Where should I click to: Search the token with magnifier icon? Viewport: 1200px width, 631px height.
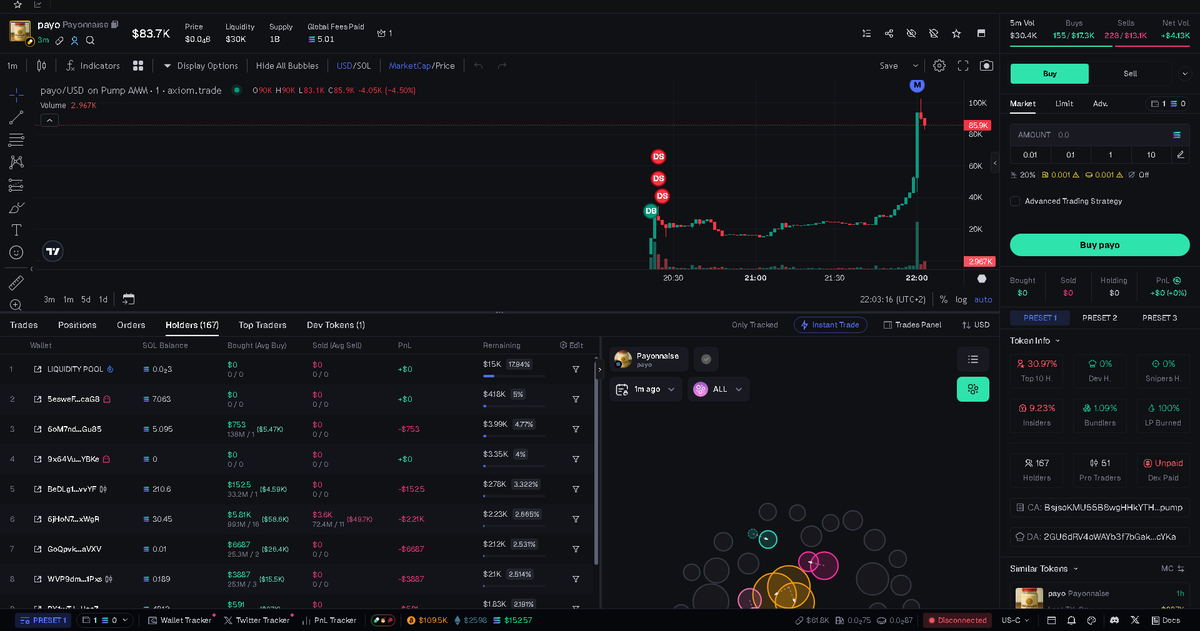pos(90,41)
